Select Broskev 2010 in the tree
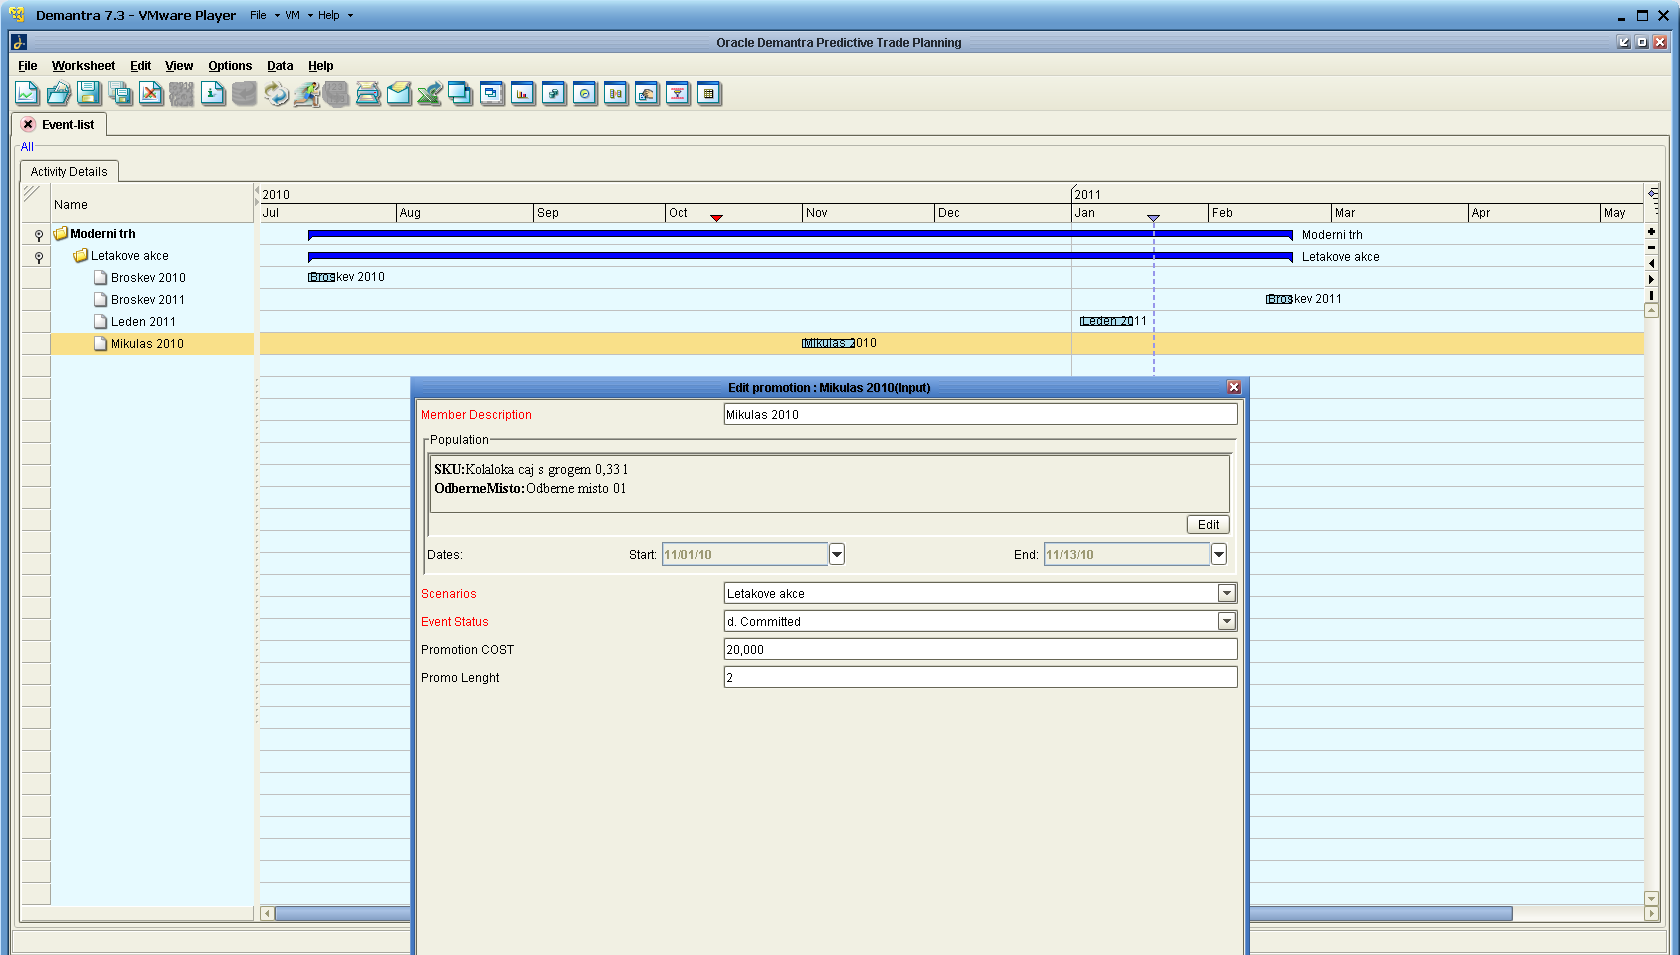This screenshot has width=1680, height=955. [148, 278]
